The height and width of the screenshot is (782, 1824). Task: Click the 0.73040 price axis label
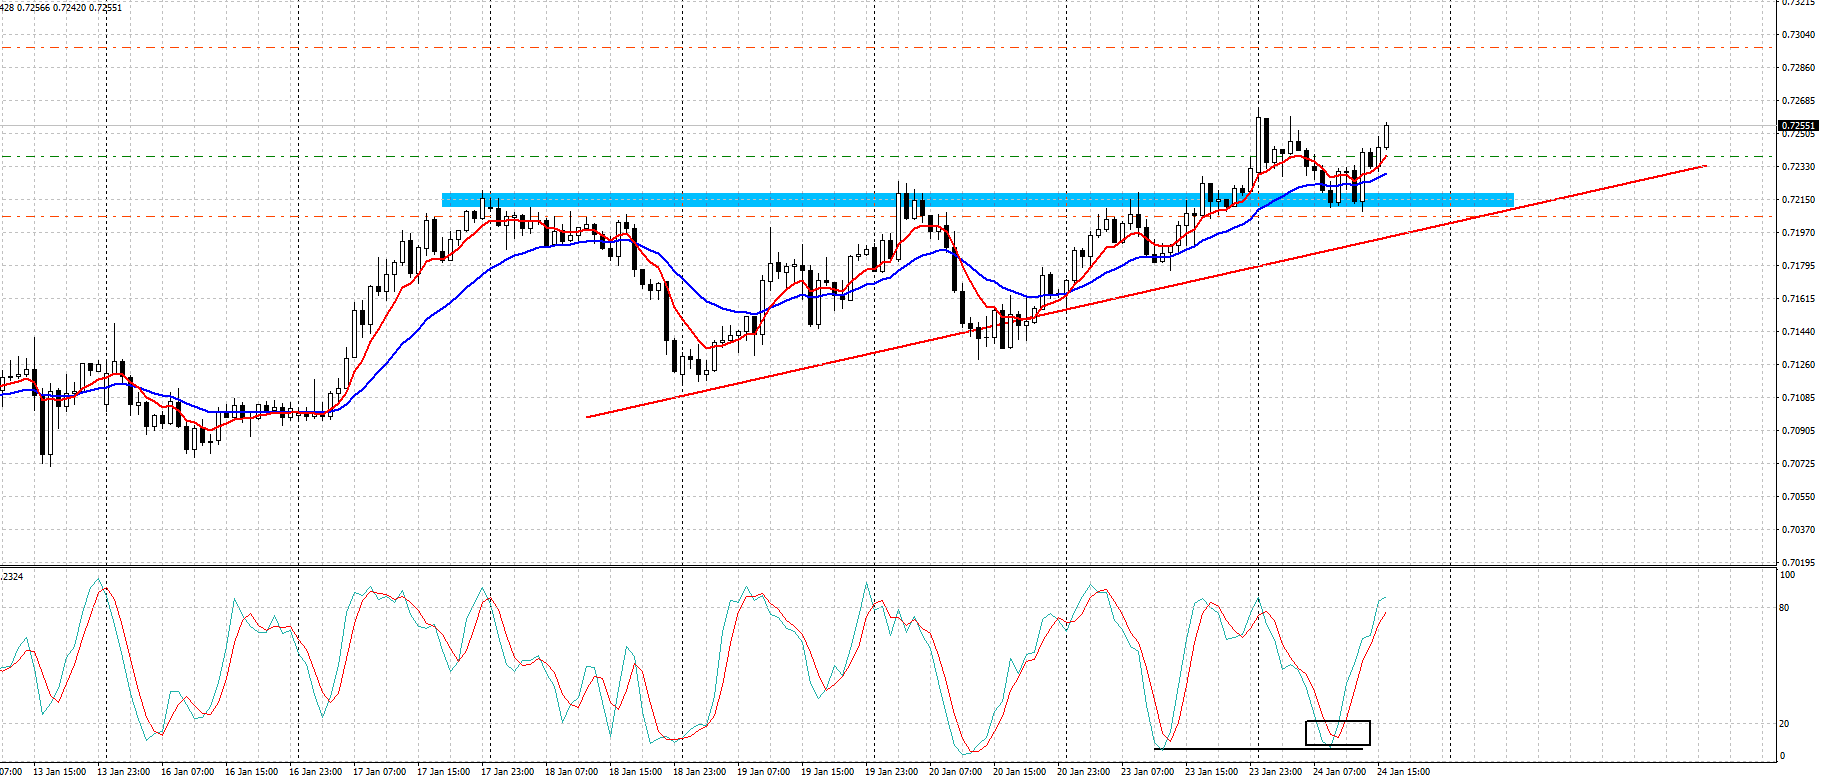click(x=1799, y=35)
